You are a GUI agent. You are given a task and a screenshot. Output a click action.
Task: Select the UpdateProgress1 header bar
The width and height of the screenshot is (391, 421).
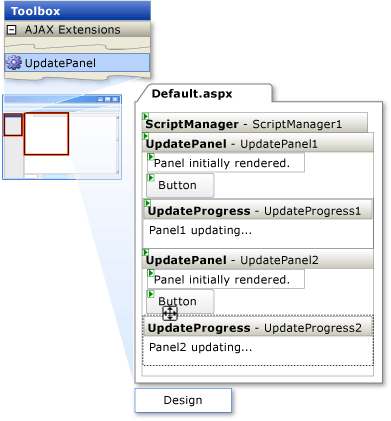click(258, 209)
